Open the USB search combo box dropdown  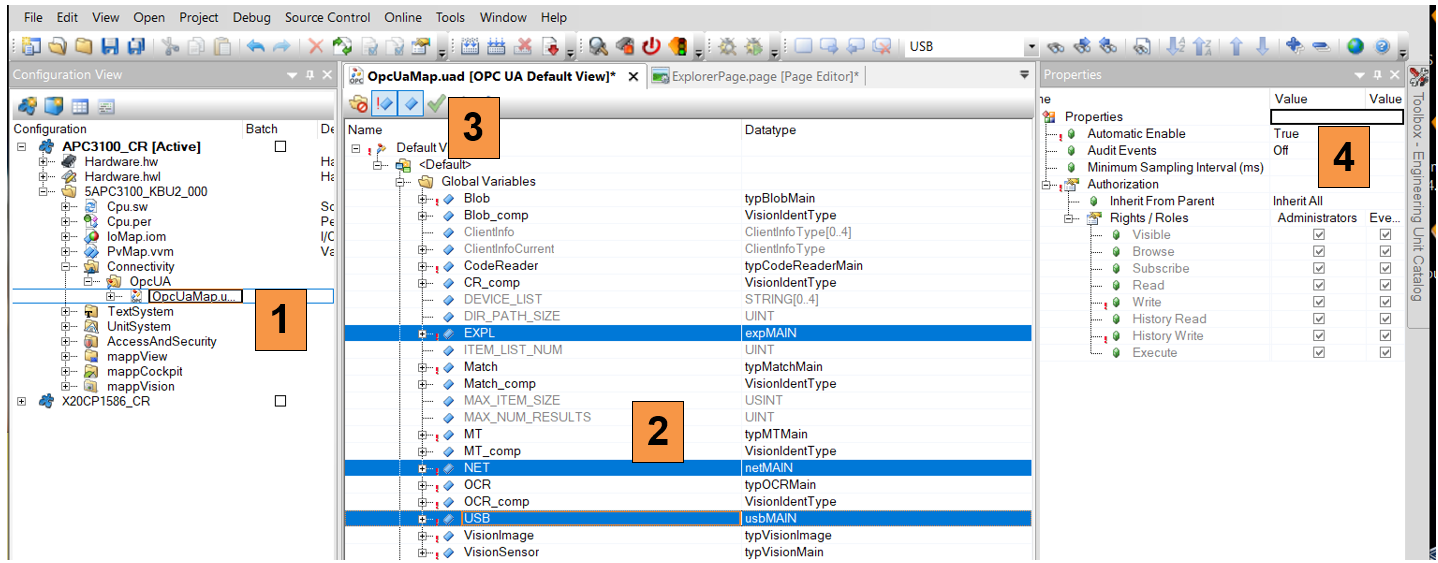(x=1031, y=47)
